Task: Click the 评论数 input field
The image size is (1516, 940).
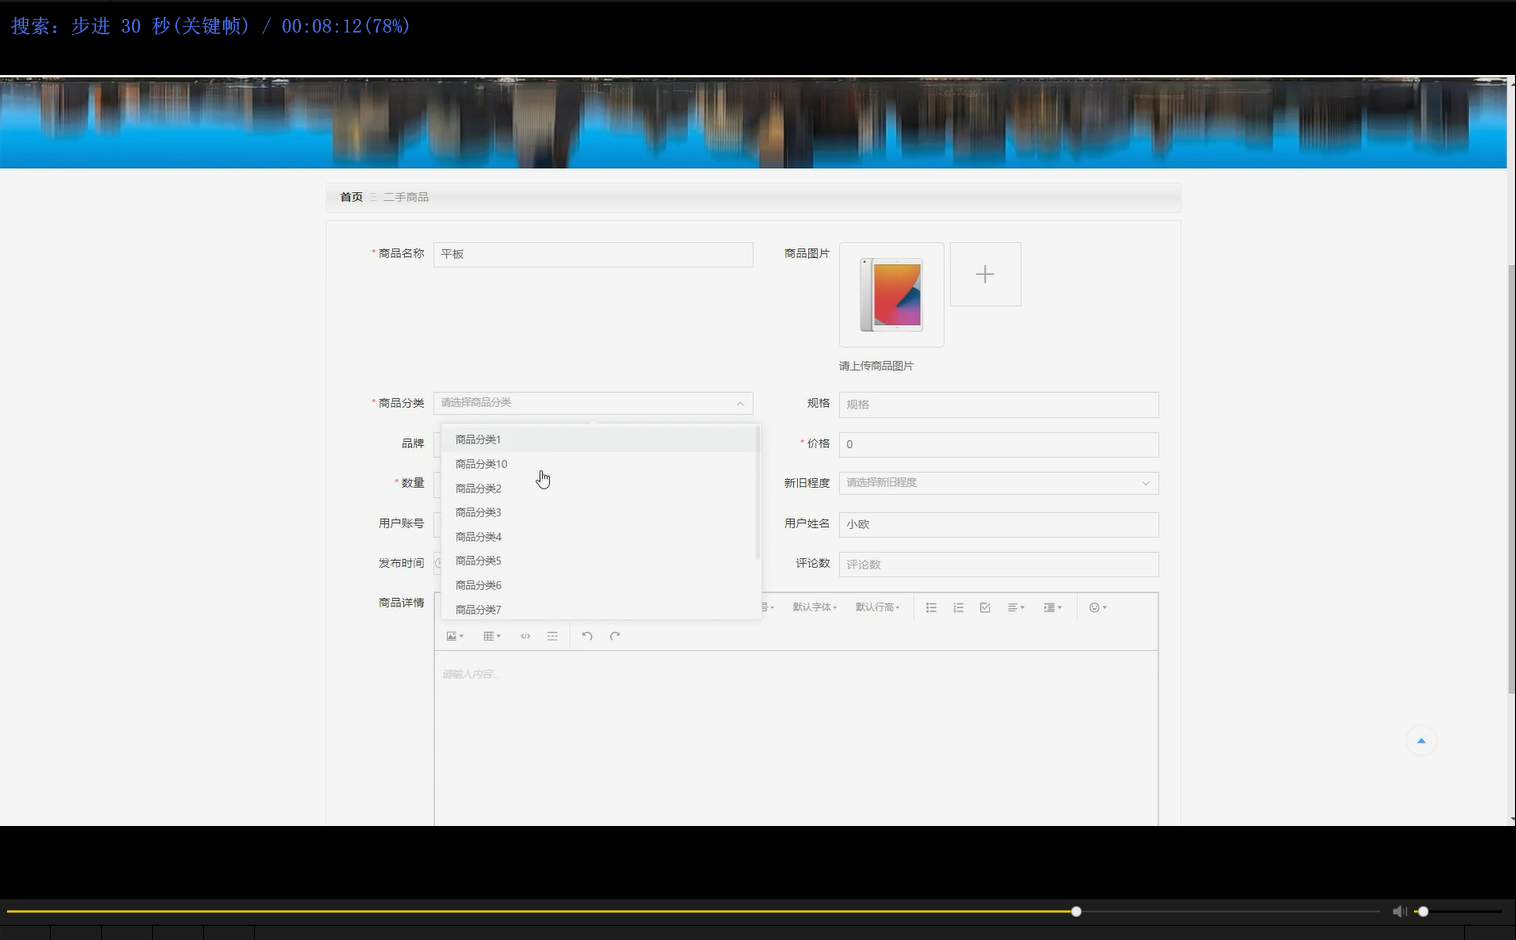Action: 998,564
